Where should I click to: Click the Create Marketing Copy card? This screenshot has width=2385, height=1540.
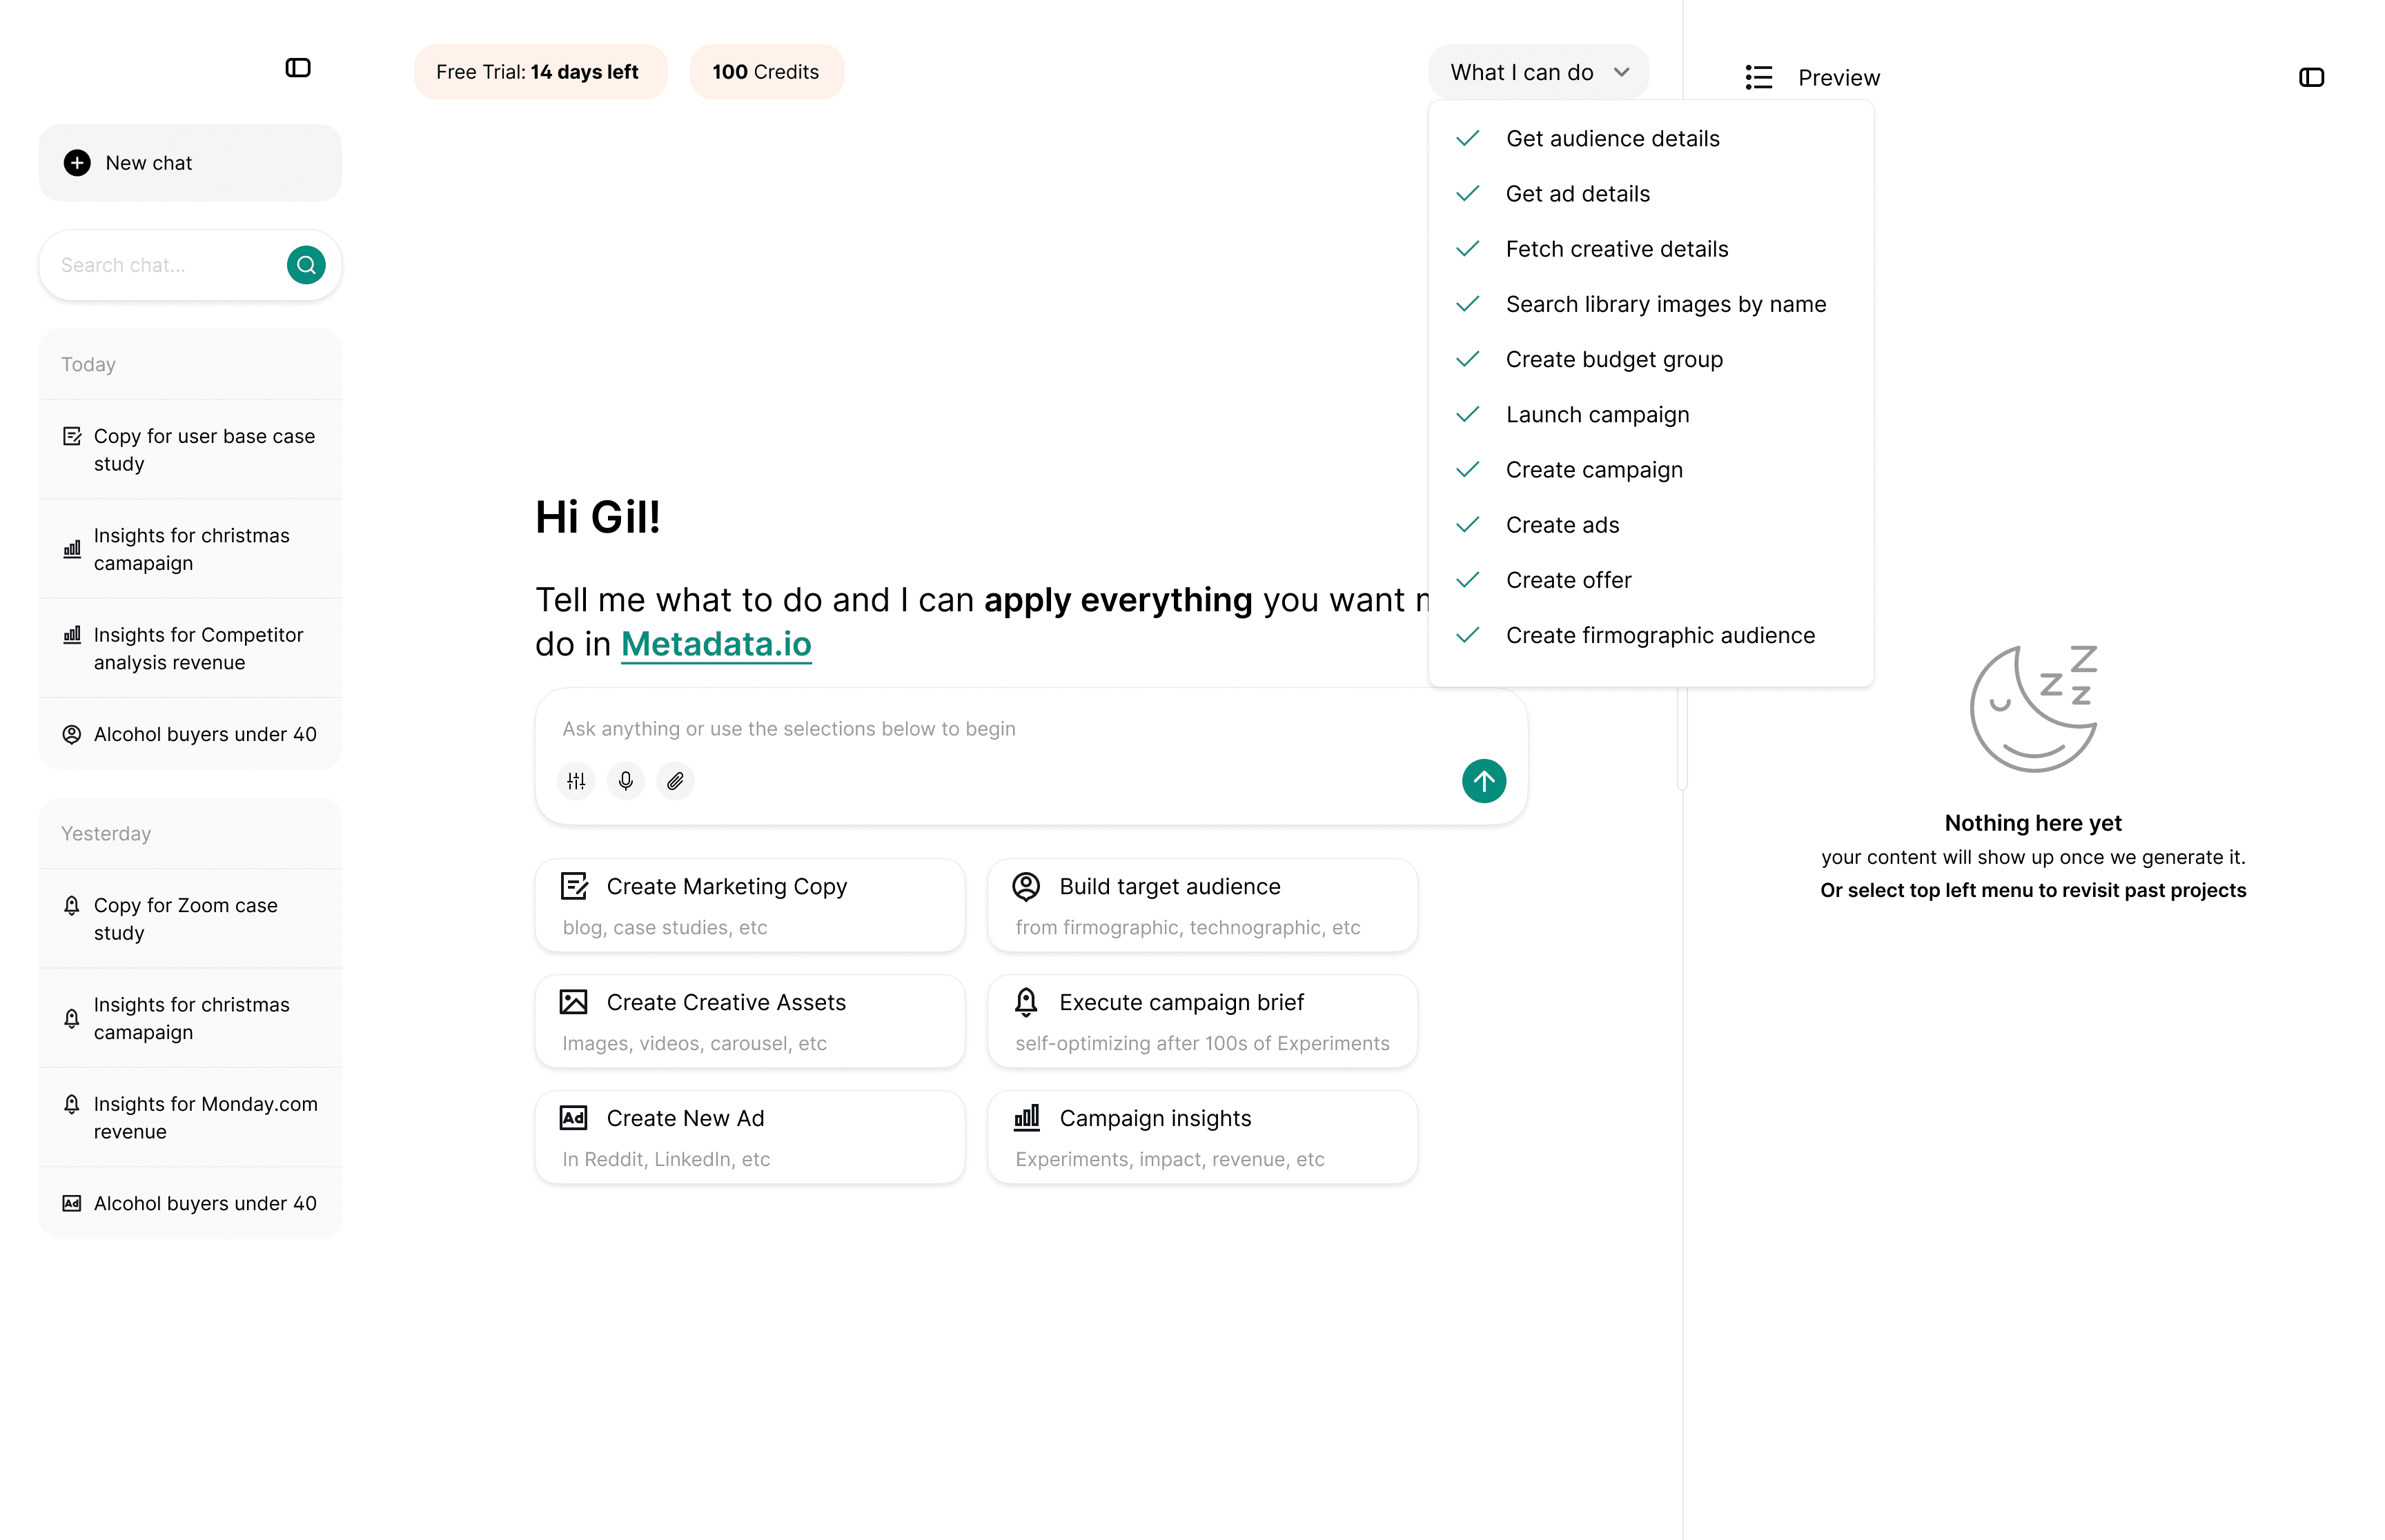(x=749, y=905)
